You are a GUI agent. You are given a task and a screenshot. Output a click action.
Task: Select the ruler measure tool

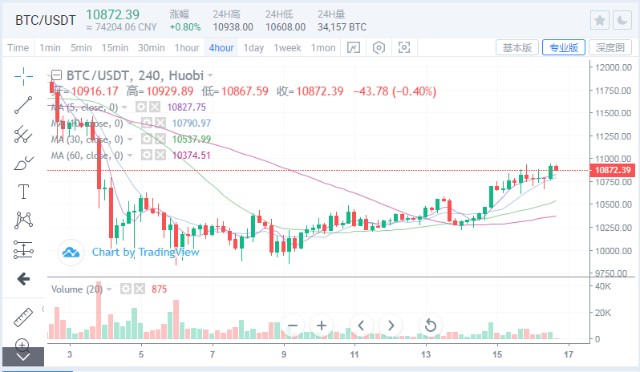tap(23, 317)
